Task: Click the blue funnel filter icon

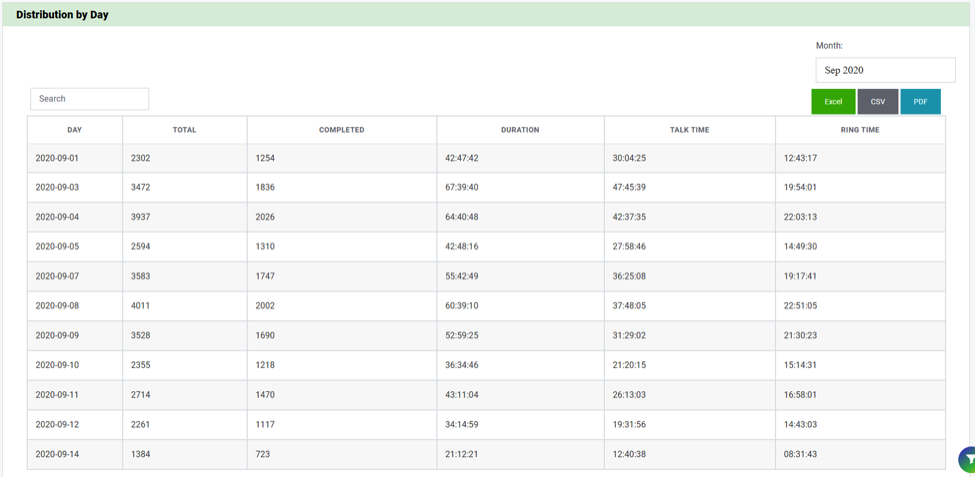Action: tap(967, 459)
